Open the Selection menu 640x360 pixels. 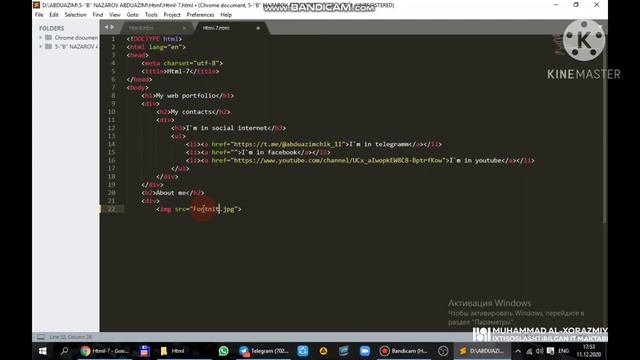(x=76, y=15)
